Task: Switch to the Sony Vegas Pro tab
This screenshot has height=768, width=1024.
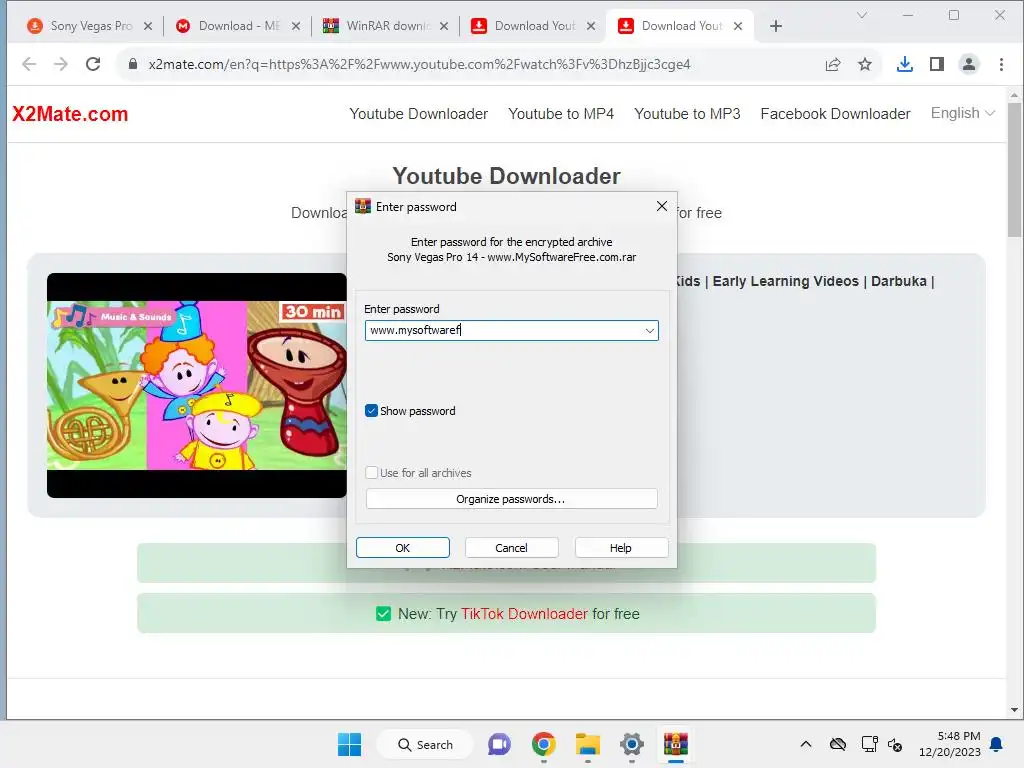Action: tap(91, 26)
